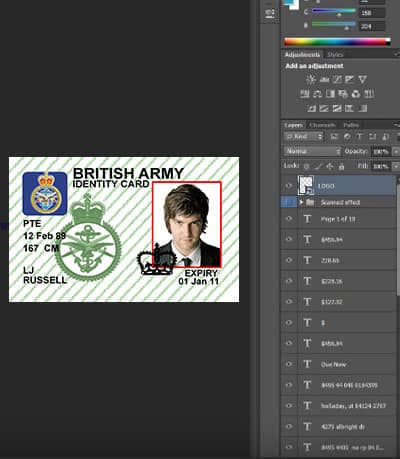Hide the $122.02 text layer
Image resolution: width=400 pixels, height=459 pixels.
click(289, 302)
